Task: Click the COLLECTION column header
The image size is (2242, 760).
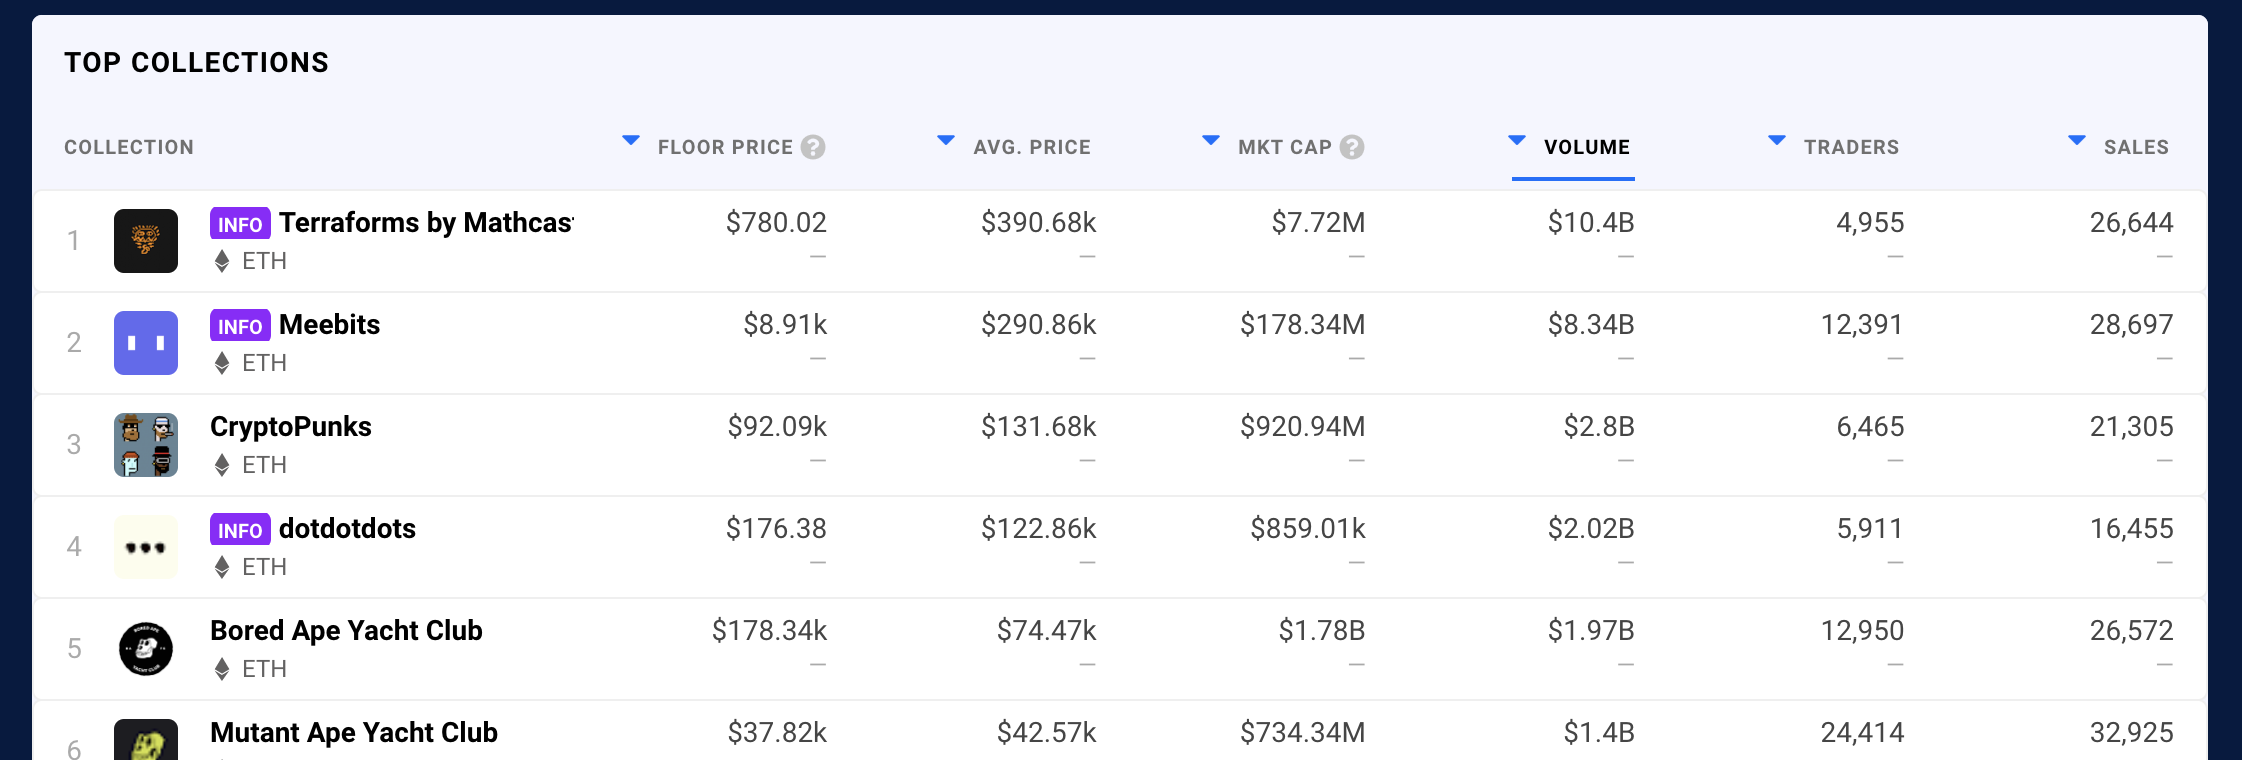Action: (129, 147)
